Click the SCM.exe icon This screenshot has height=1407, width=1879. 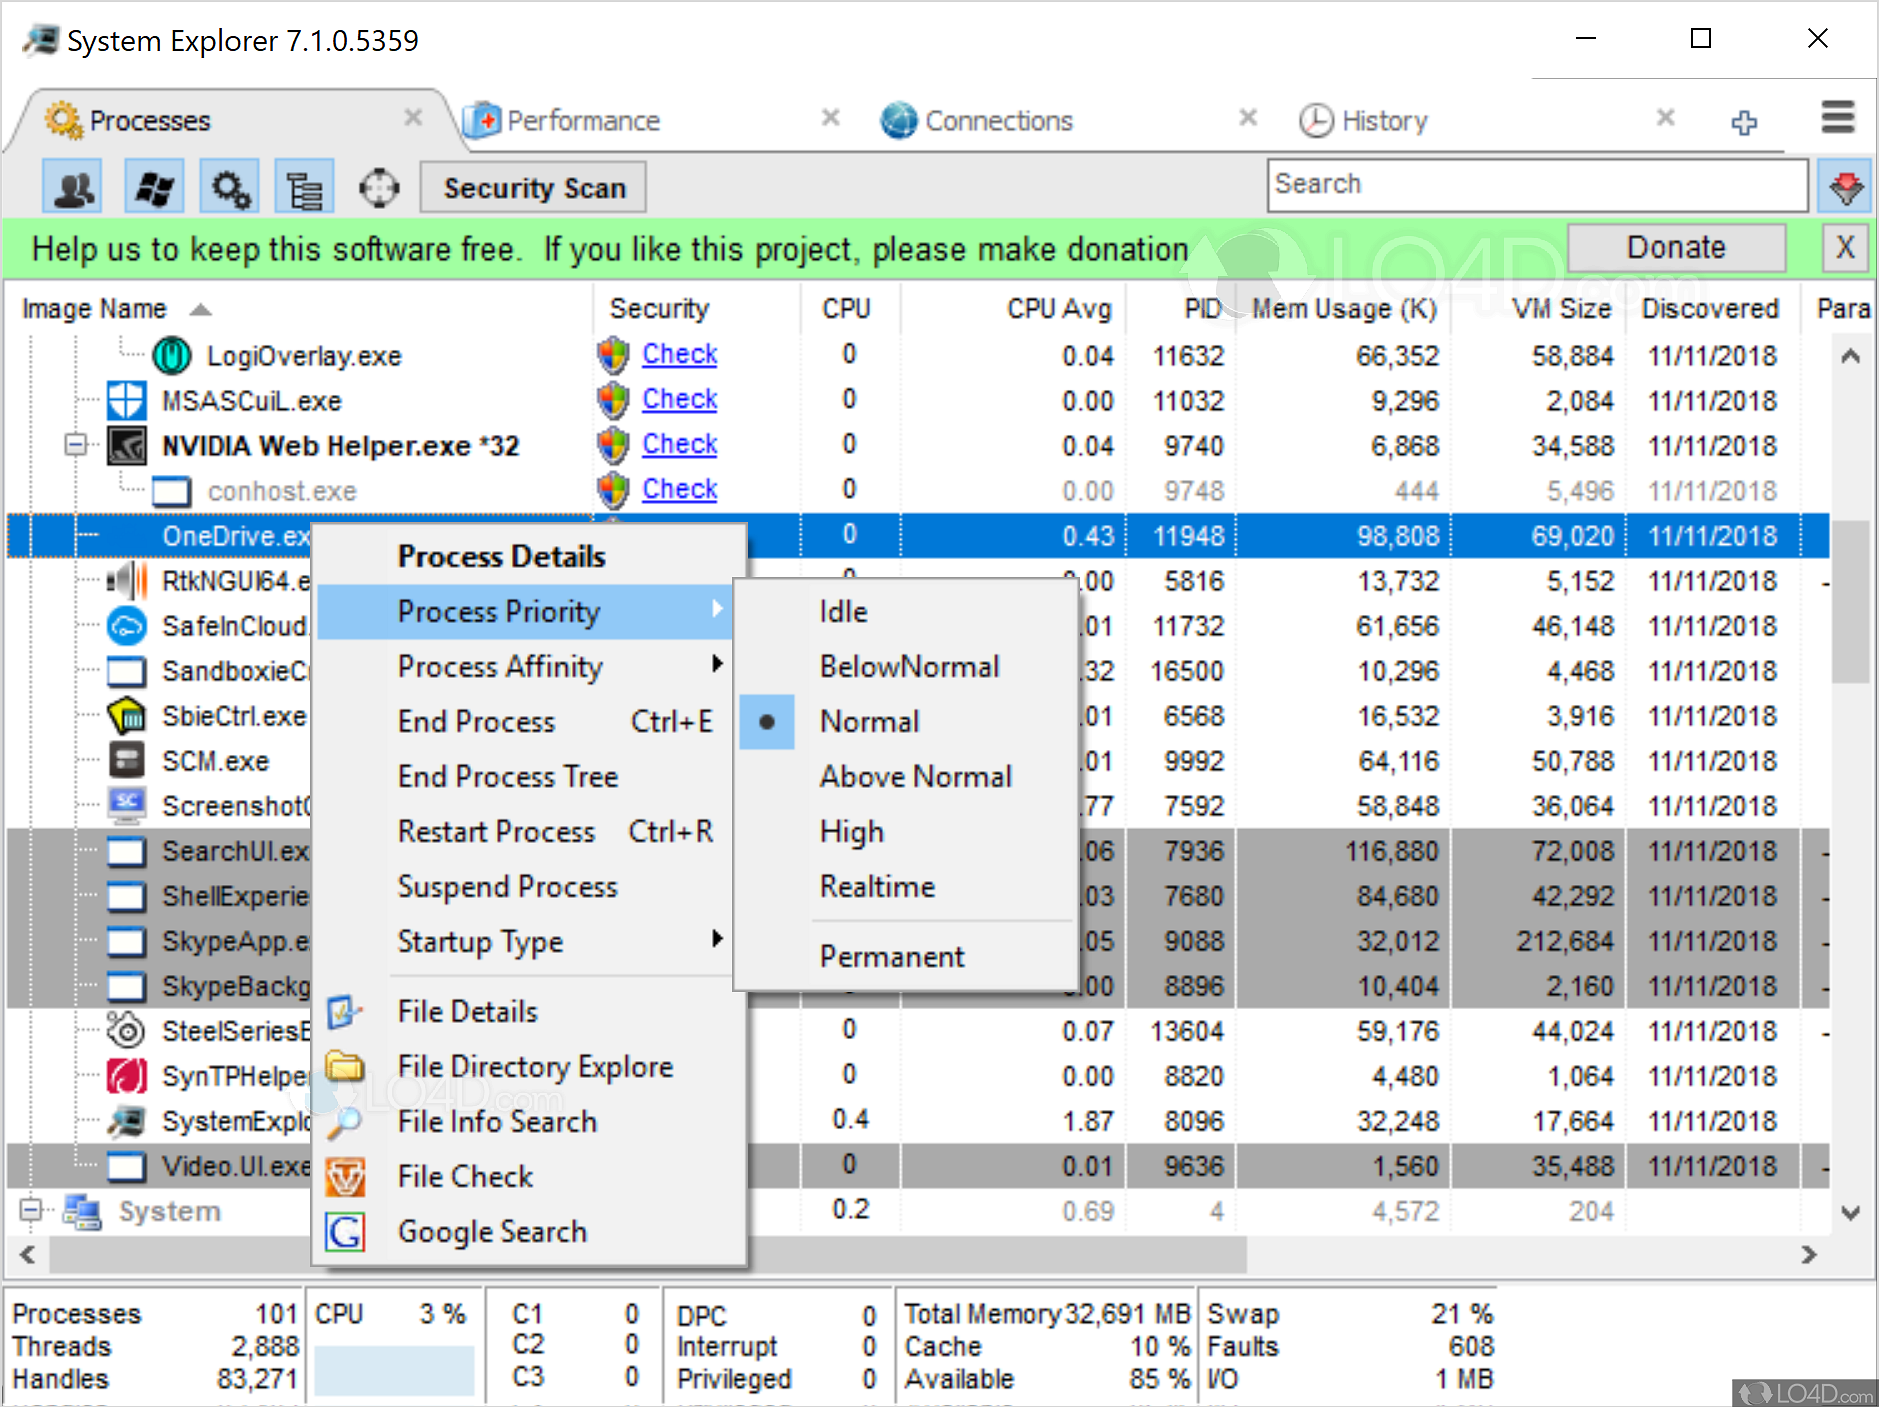(x=127, y=760)
